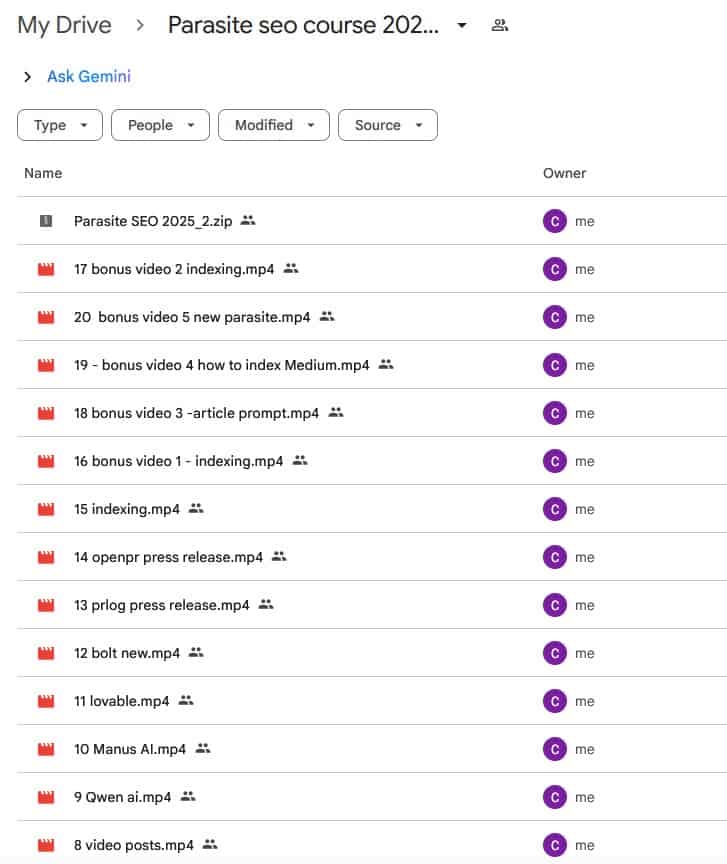The width and height of the screenshot is (727, 864).
Task: Click the red video icon beside 15 indexing.mp4
Action: coord(45,509)
